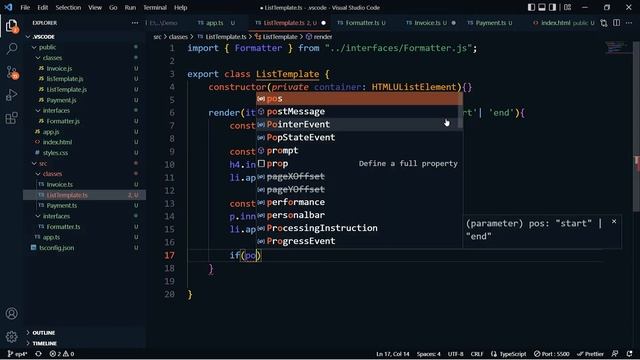Open Explorer more actions ellipsis

click(135, 23)
